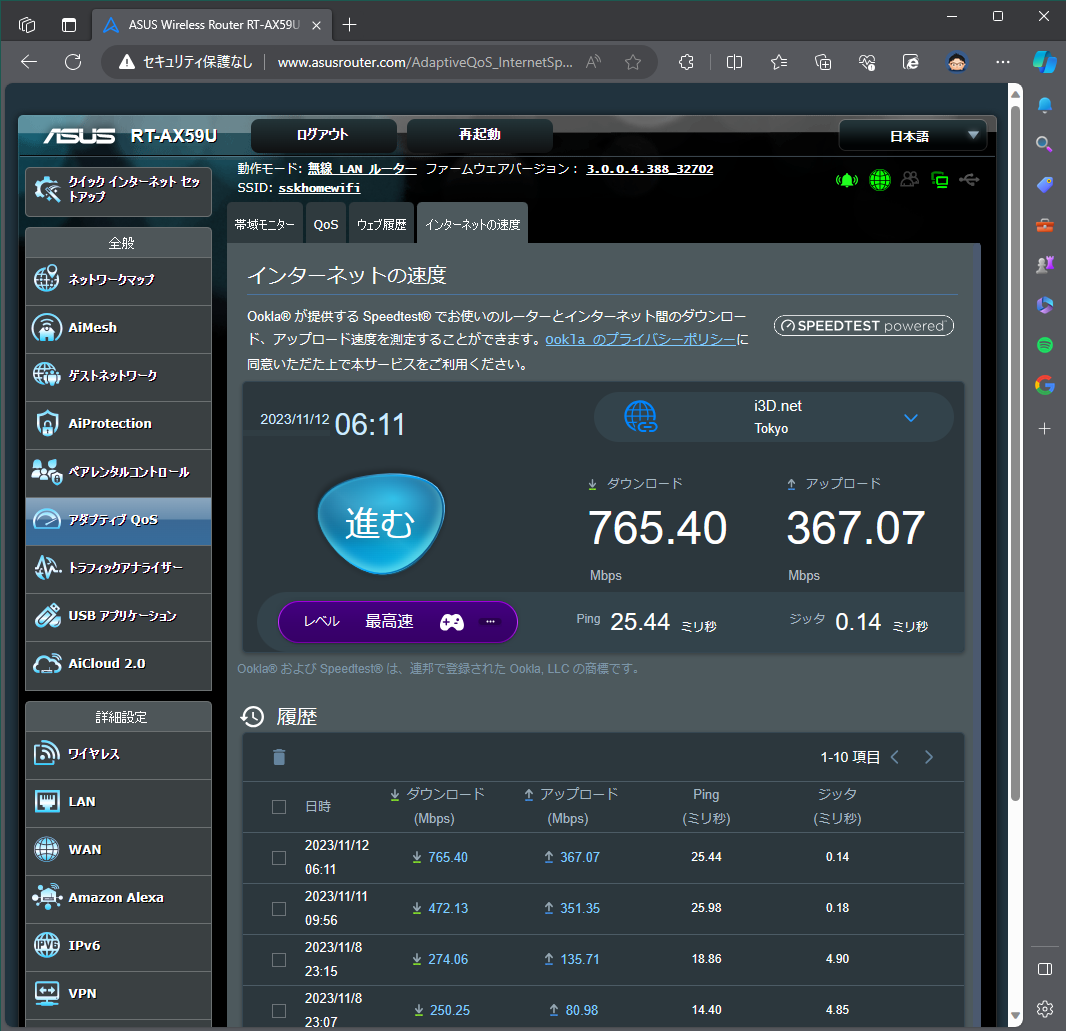Open the browser profile avatar
Image resolution: width=1066 pixels, height=1031 pixels.
coord(957,63)
